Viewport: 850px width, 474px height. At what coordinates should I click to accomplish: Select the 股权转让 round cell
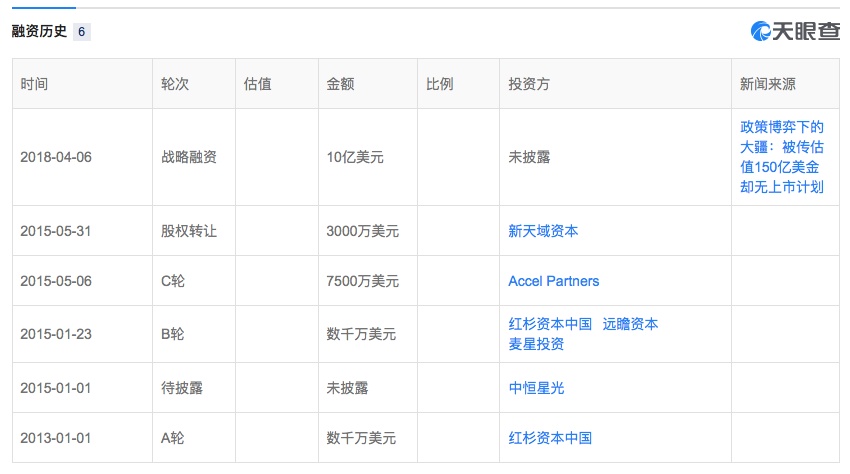pos(189,231)
